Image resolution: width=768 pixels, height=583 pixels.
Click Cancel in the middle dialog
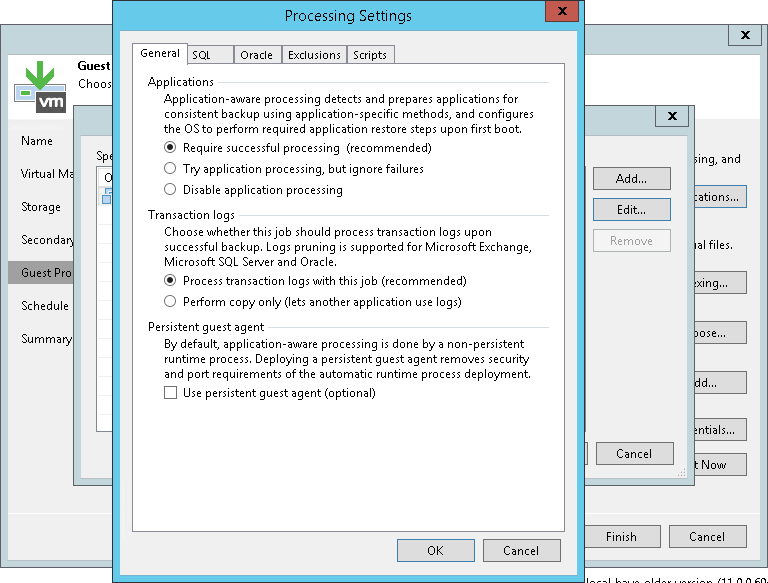[634, 454]
